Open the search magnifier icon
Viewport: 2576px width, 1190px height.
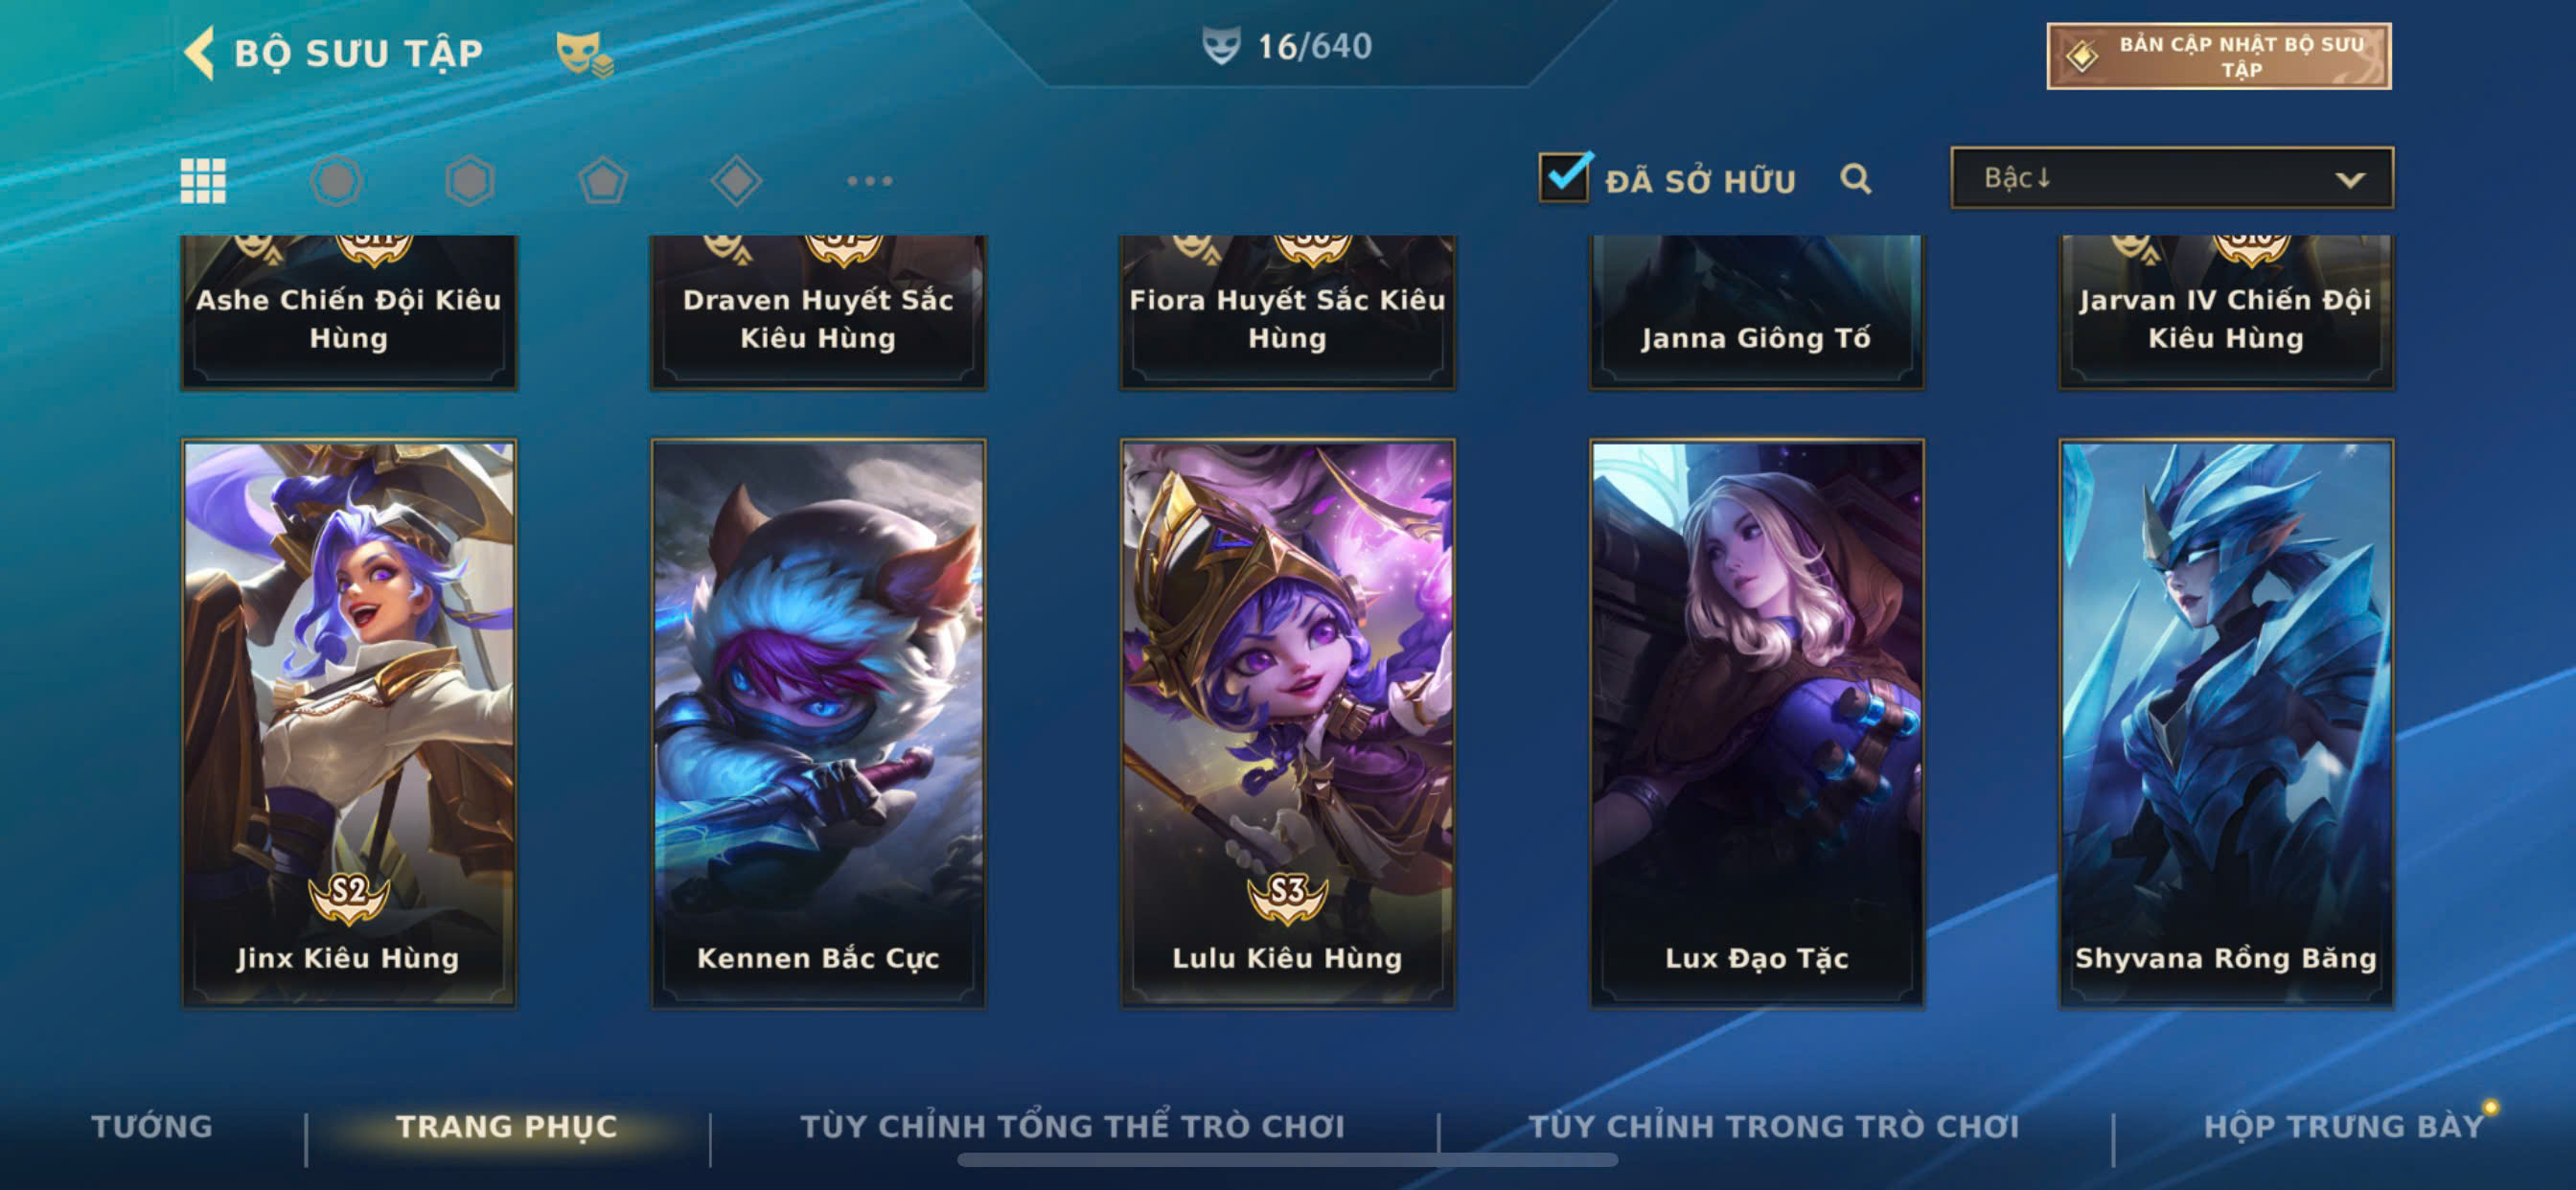click(x=1856, y=179)
